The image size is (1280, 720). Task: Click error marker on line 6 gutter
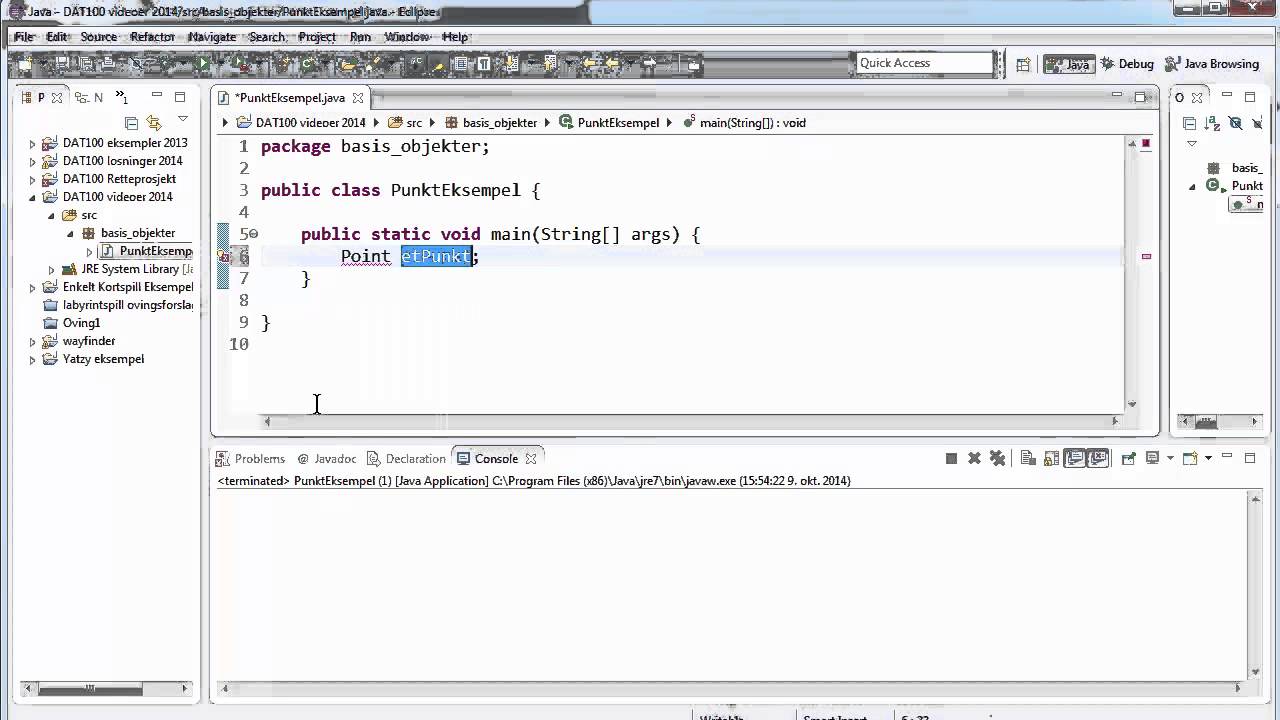click(x=225, y=257)
